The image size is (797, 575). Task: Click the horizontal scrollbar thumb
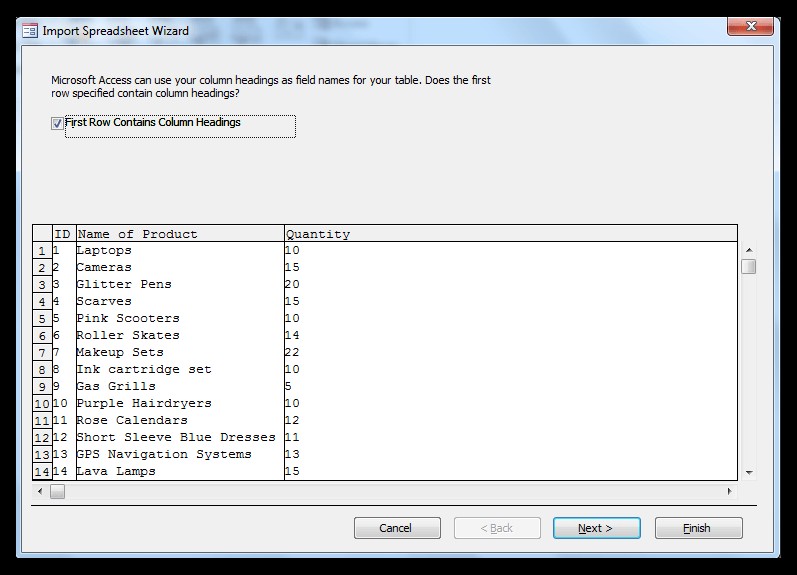pos(57,491)
